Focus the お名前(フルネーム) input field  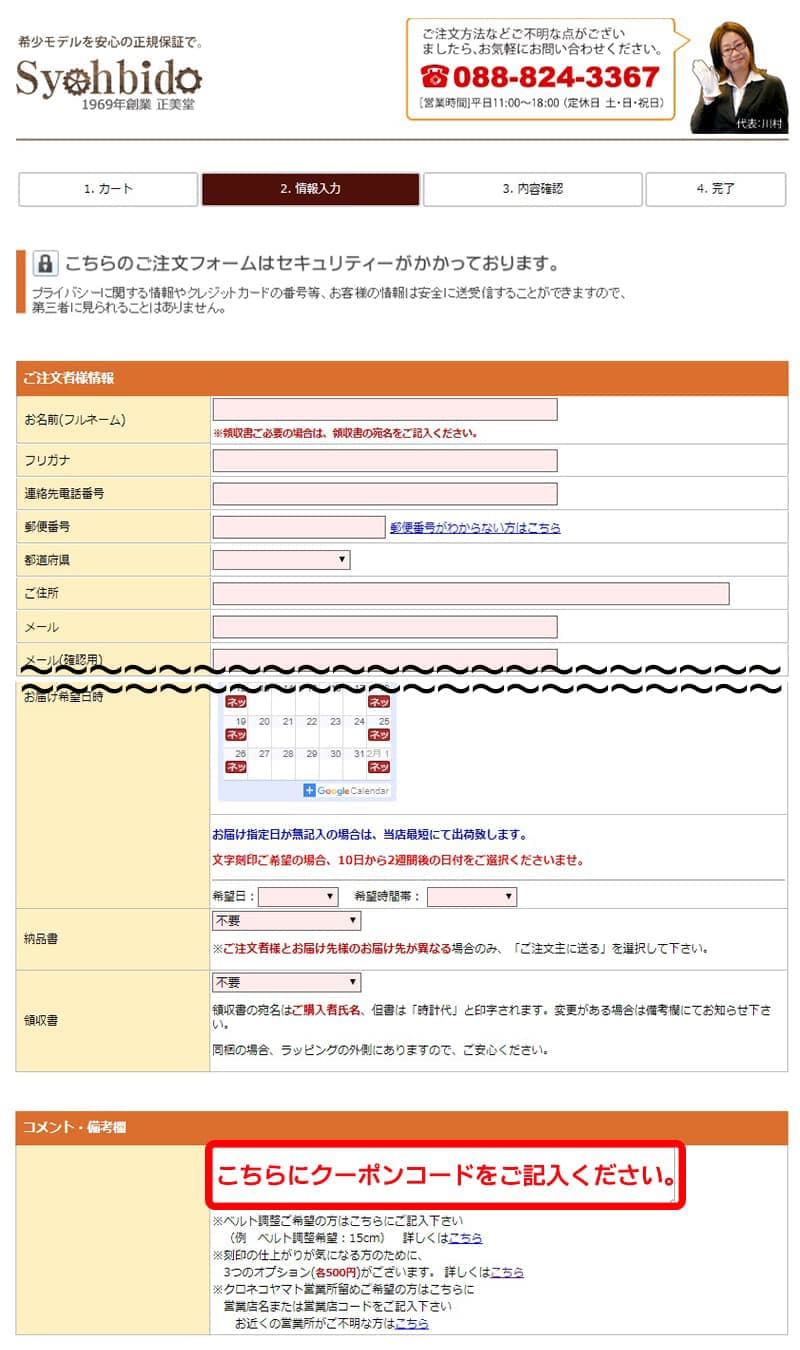(385, 409)
